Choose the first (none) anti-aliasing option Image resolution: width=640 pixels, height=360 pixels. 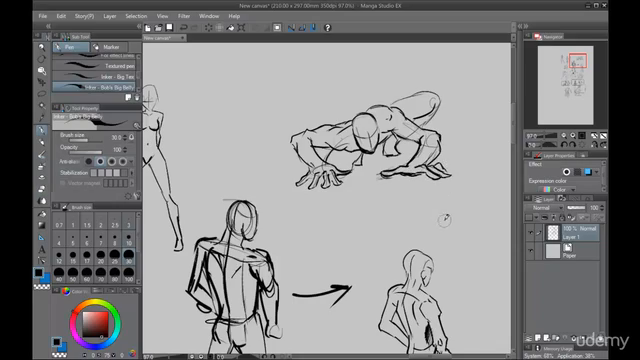click(89, 162)
